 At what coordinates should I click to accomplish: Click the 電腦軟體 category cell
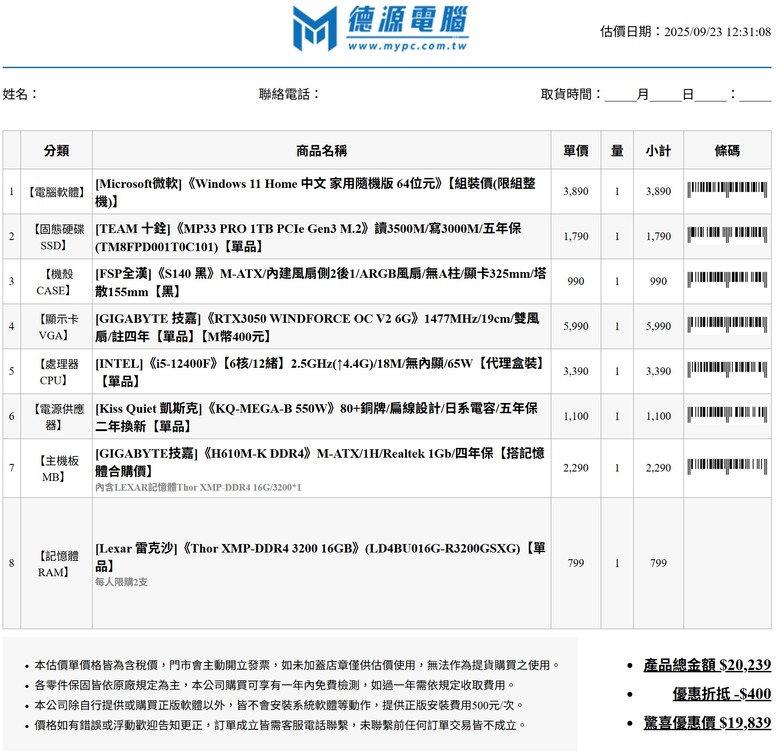pos(56,192)
